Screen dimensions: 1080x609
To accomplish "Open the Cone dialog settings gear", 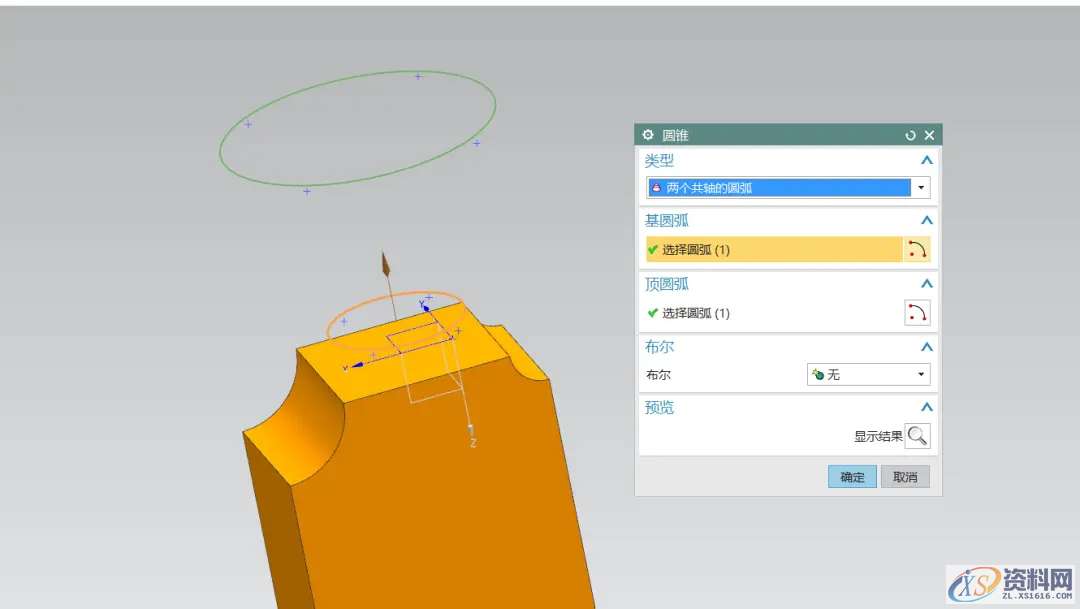I will [648, 135].
